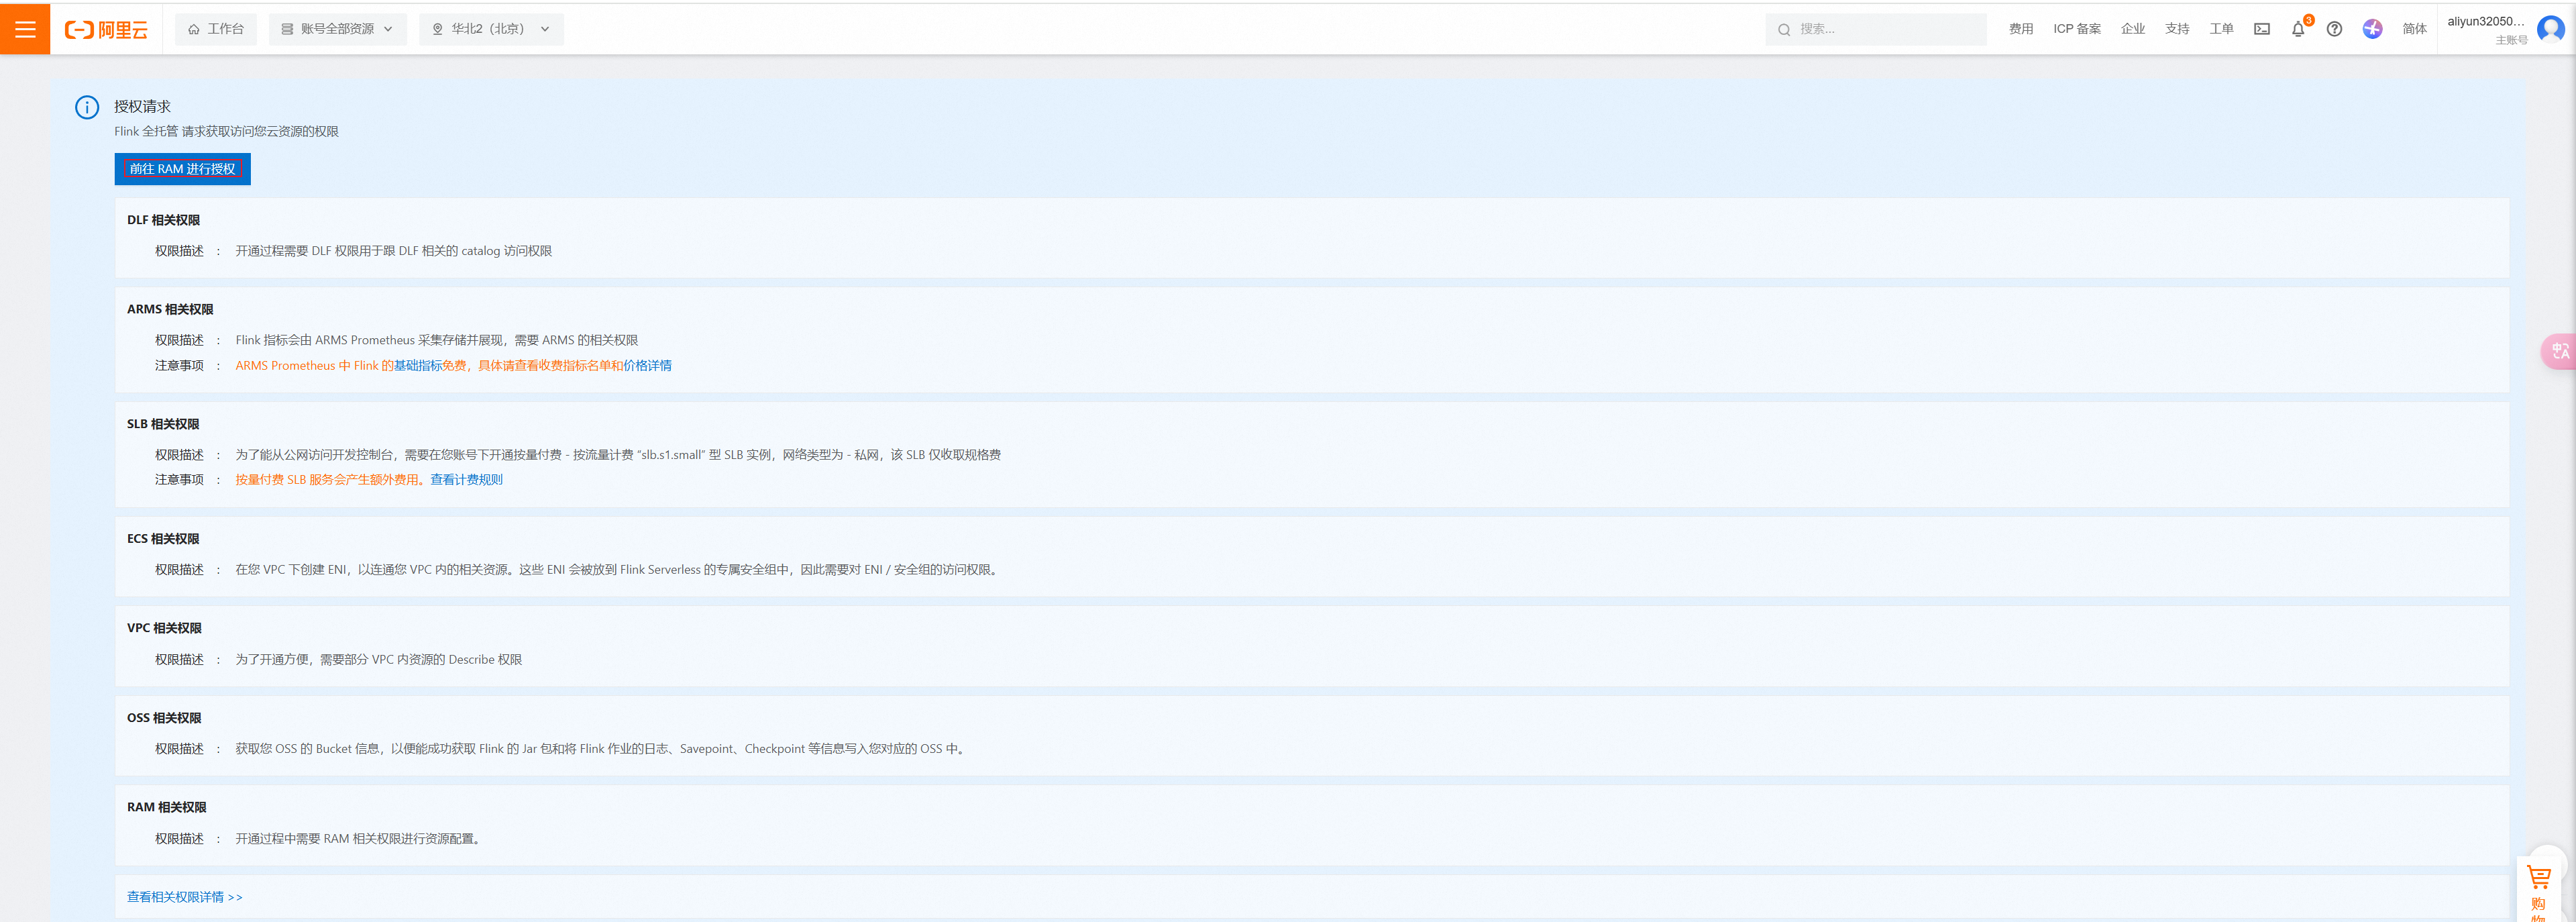Open the AI assistant icon
The image size is (2576, 922).
tap(2372, 29)
